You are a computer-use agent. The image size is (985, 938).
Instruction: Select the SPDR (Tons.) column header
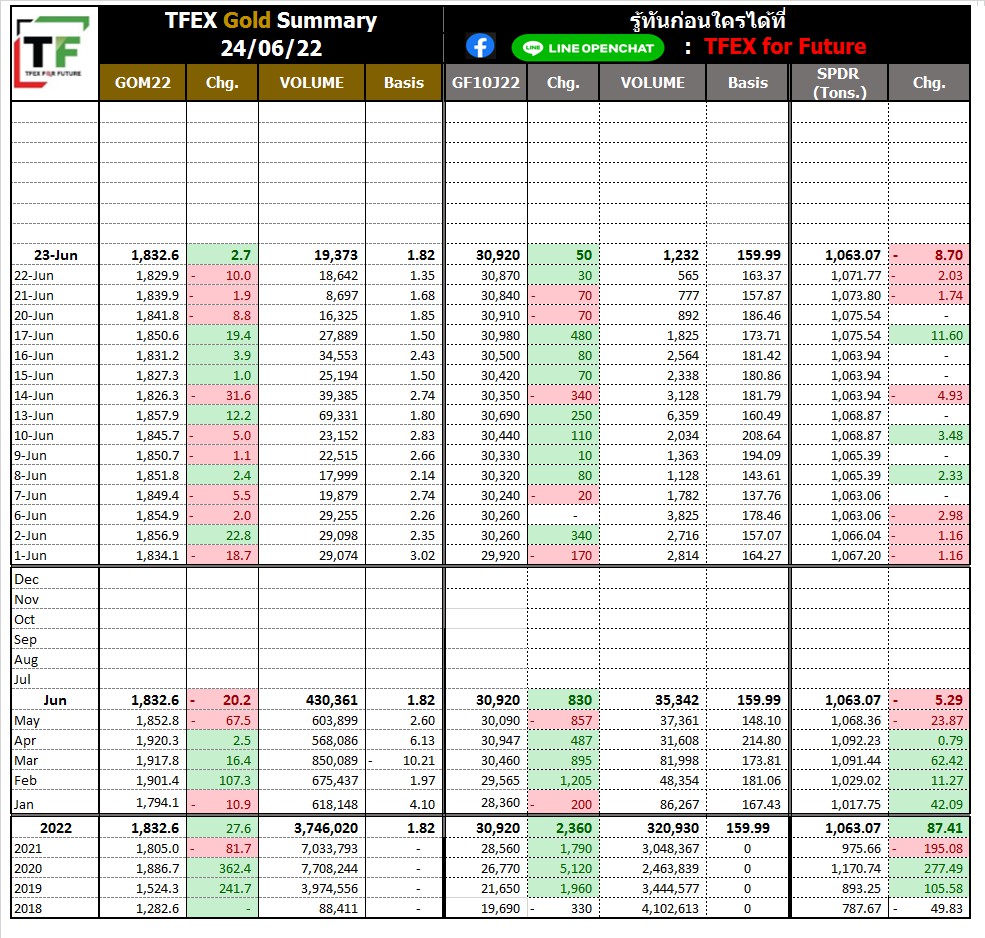coord(839,82)
